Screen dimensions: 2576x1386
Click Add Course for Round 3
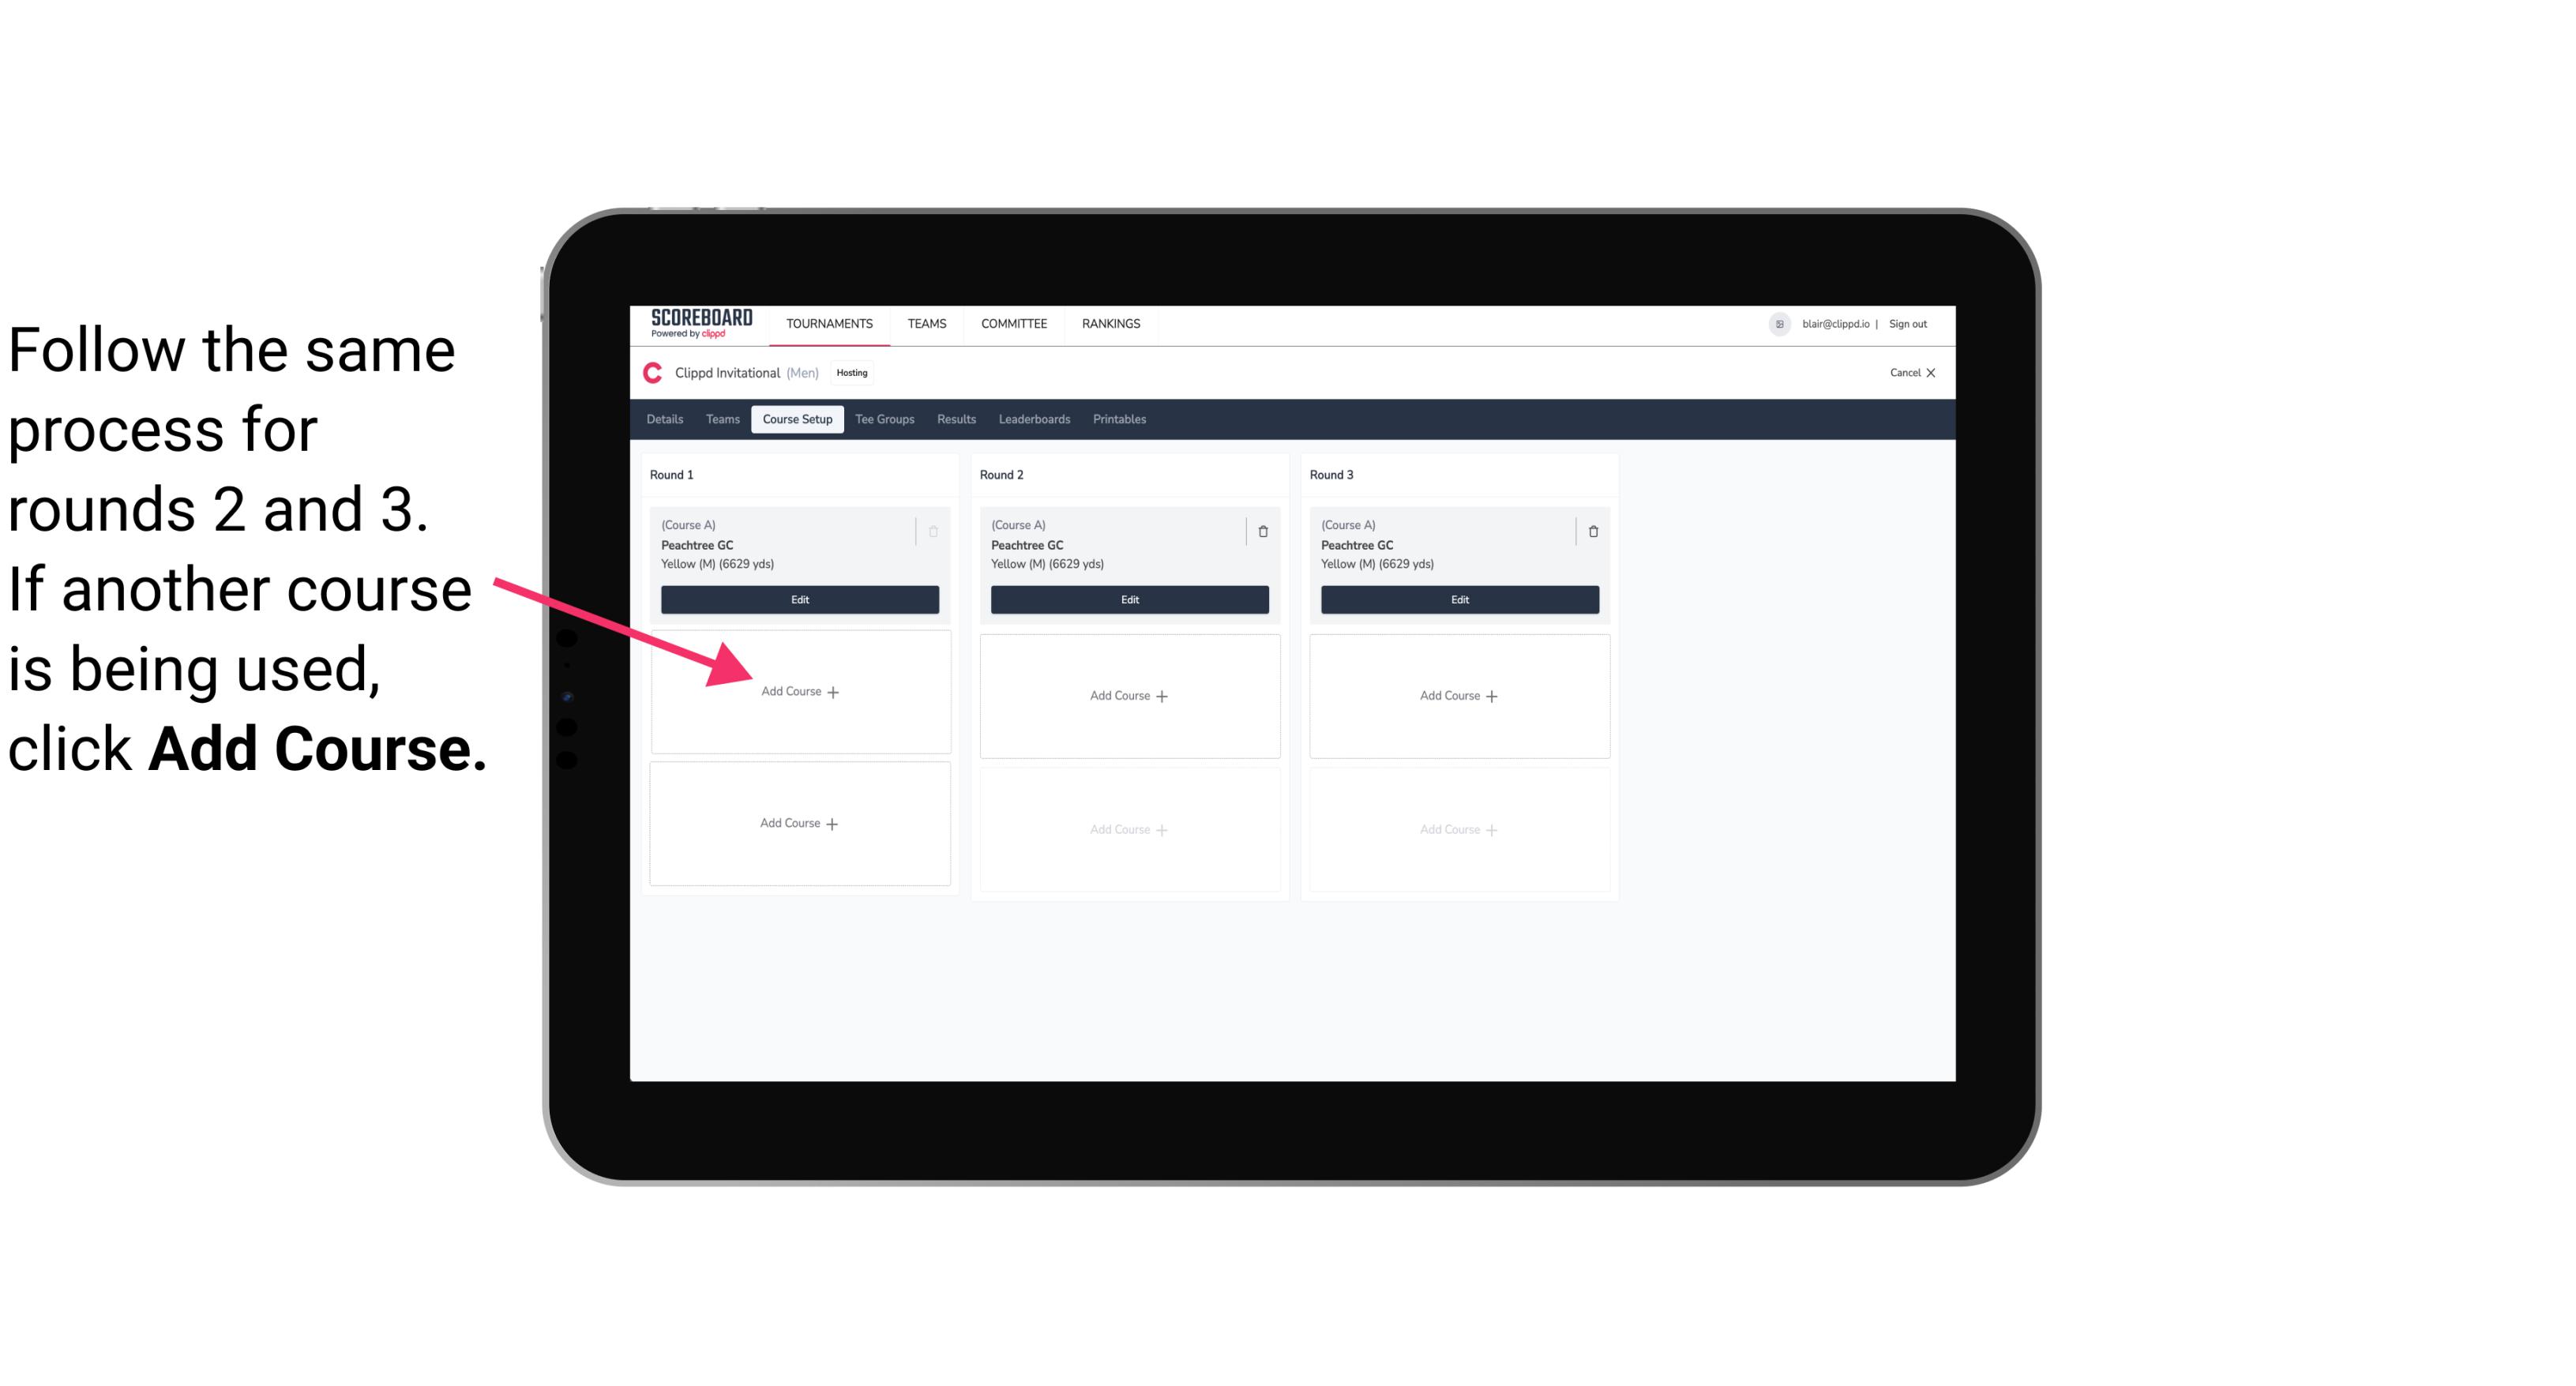[x=1459, y=695]
